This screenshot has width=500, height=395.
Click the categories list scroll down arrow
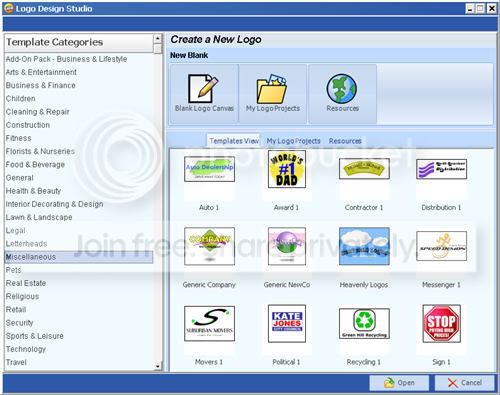point(158,366)
